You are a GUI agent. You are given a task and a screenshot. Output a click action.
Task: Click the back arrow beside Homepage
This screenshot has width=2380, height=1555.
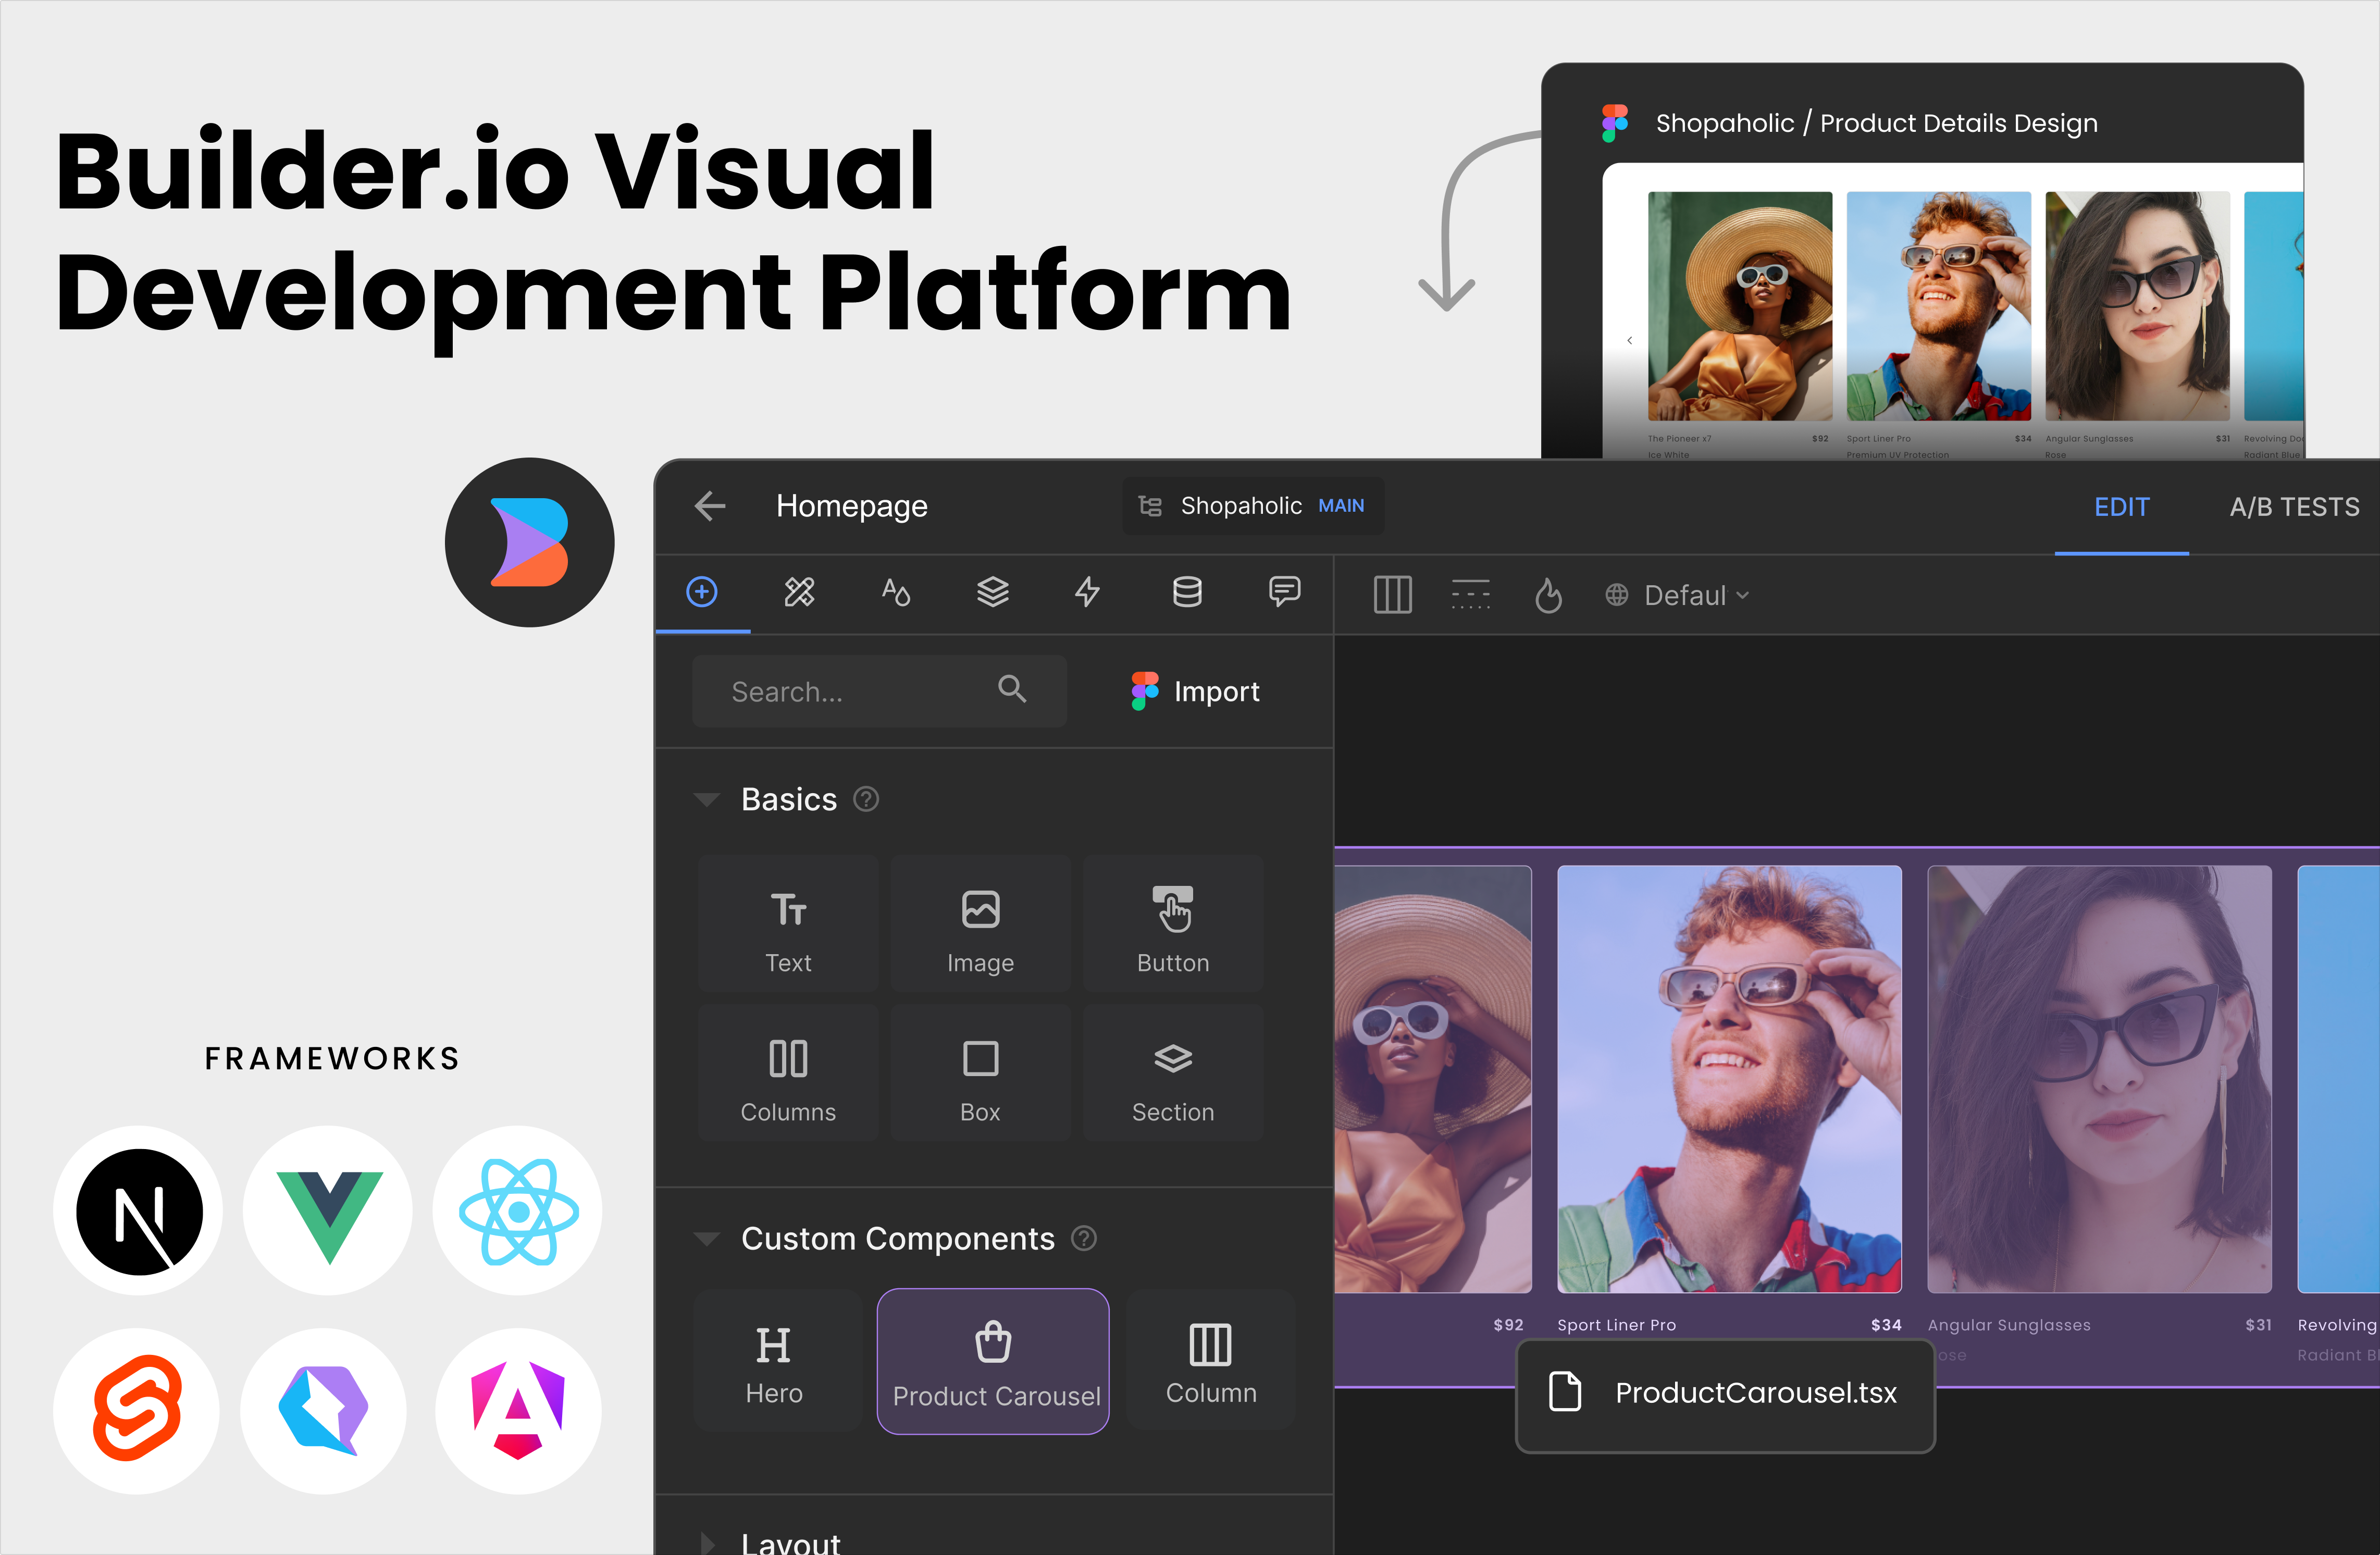[710, 506]
